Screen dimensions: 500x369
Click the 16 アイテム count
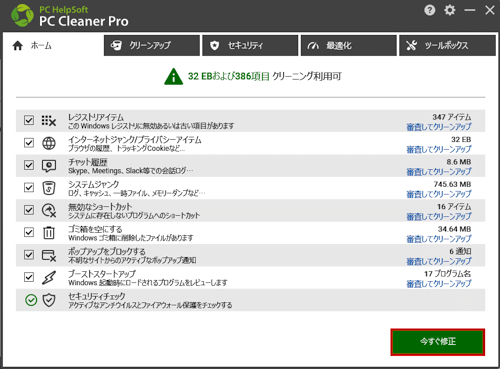(x=454, y=207)
